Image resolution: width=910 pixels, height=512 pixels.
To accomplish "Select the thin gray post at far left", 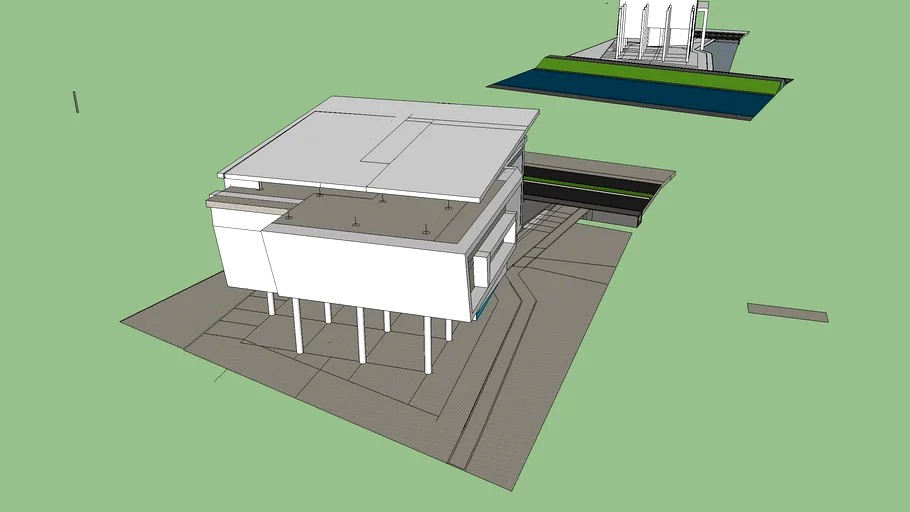I will (76, 102).
